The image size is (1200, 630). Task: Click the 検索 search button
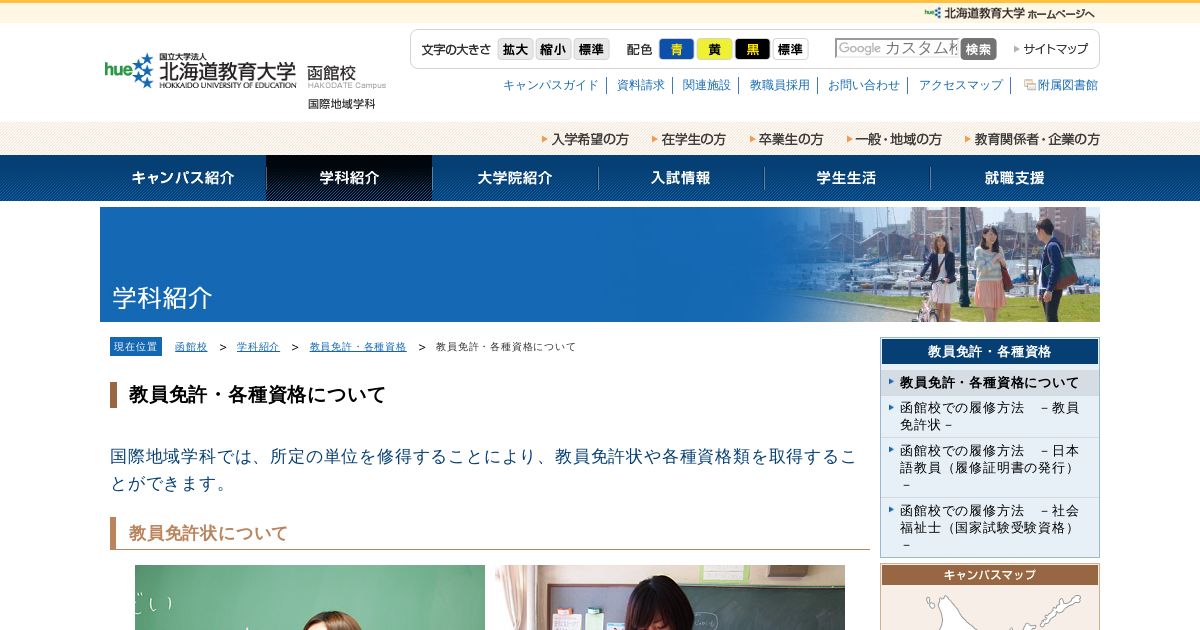pyautogui.click(x=979, y=49)
